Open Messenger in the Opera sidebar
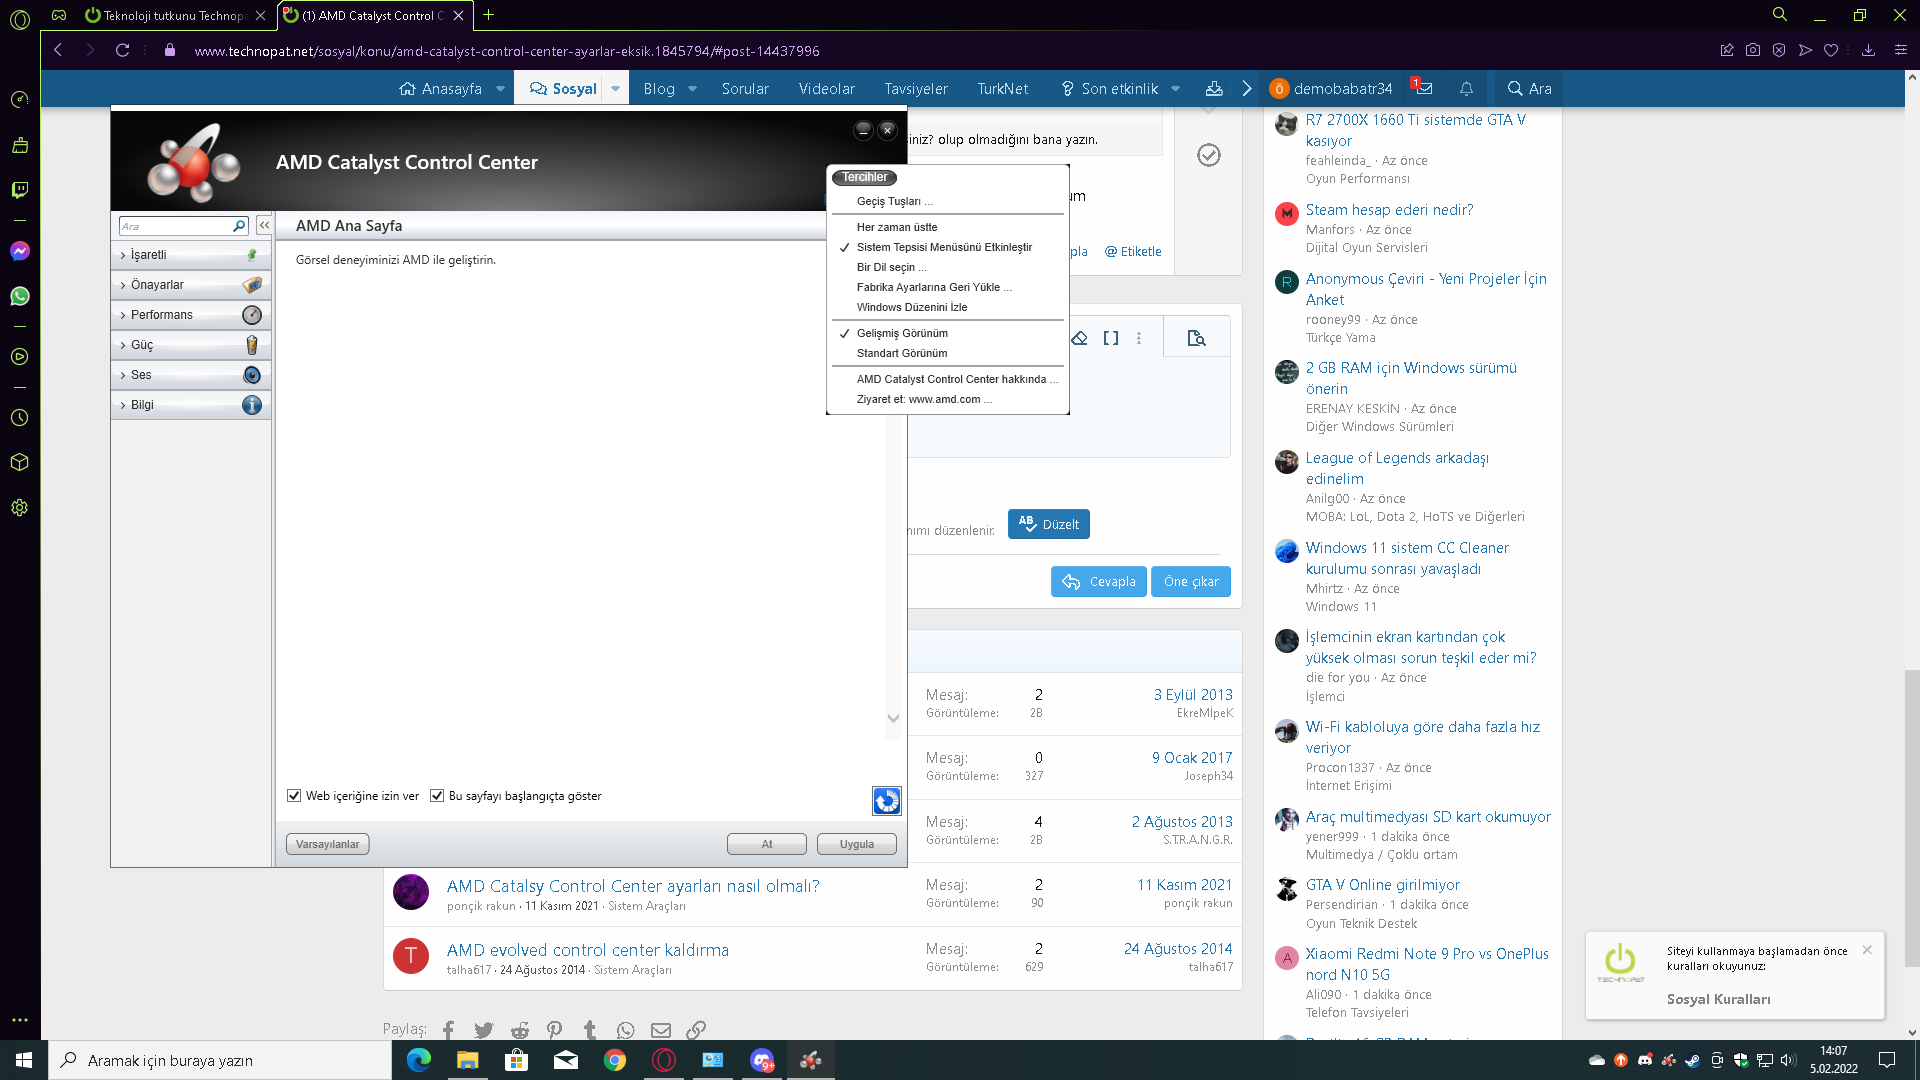Screen dimensions: 1920x1080 pyautogui.click(x=19, y=251)
